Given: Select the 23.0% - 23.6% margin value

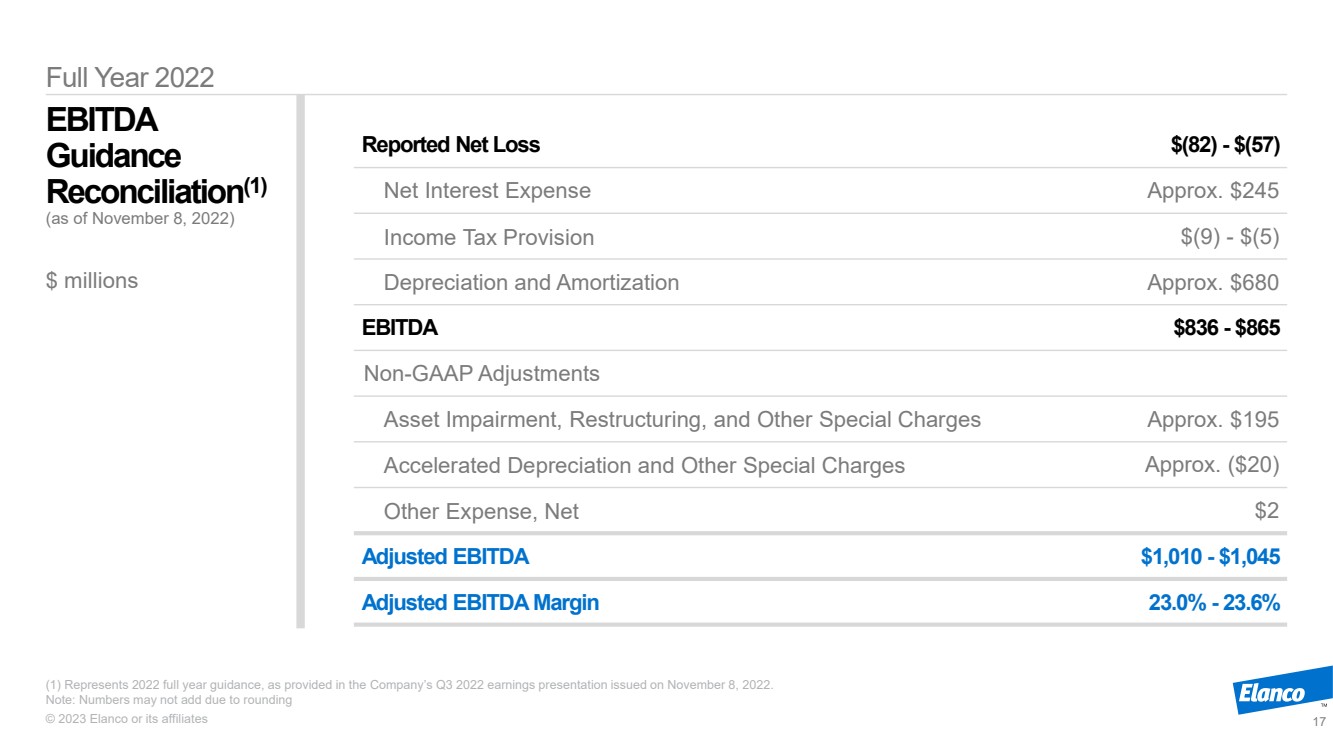Looking at the screenshot, I should pos(1214,603).
